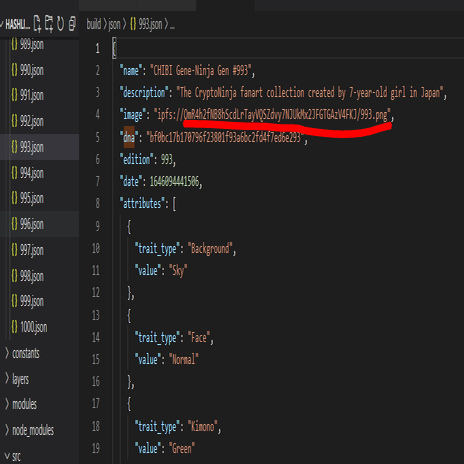464x464 pixels.
Task: Click the "description" key on line 3
Action: [x=144, y=93]
